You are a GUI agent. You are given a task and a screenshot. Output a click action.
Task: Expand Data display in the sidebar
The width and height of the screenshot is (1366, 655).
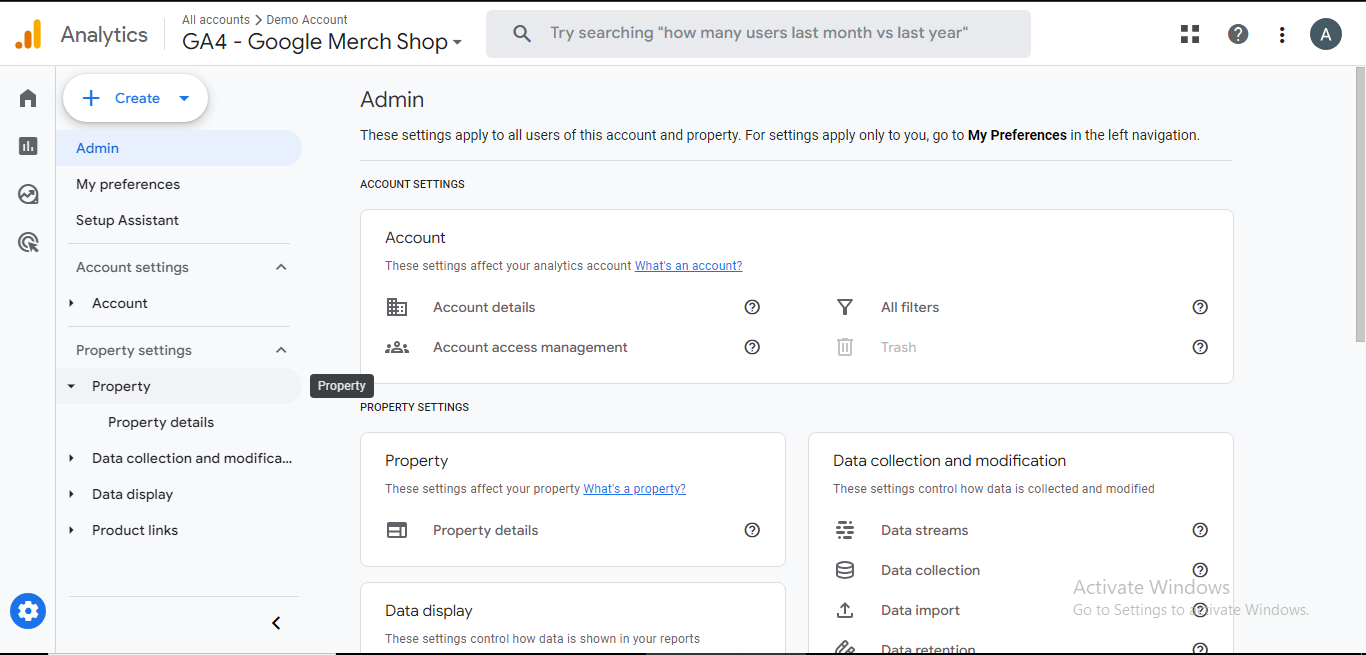pyautogui.click(x=71, y=494)
